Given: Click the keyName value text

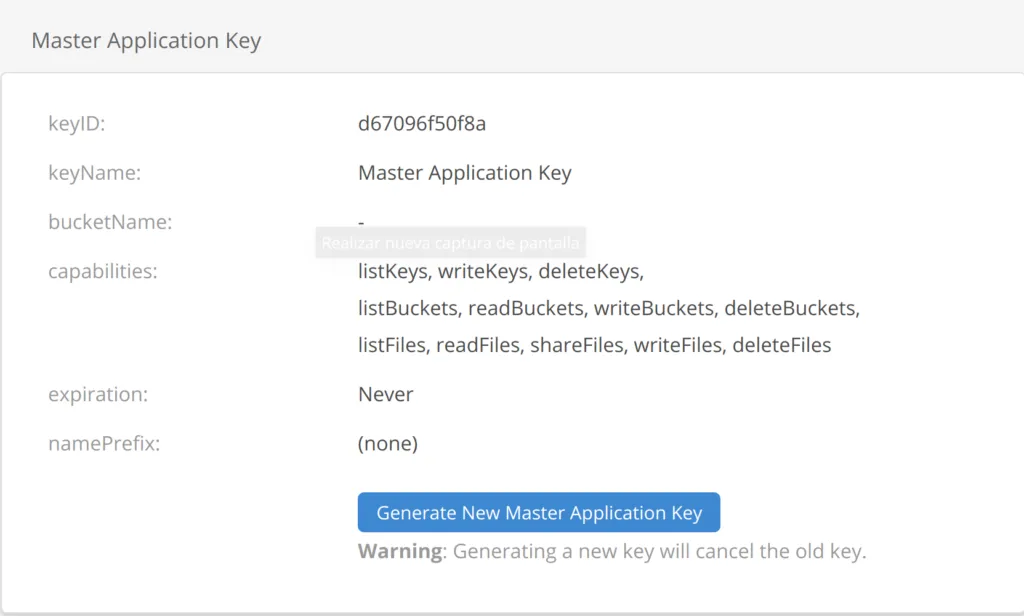Looking at the screenshot, I should pyautogui.click(x=464, y=173).
